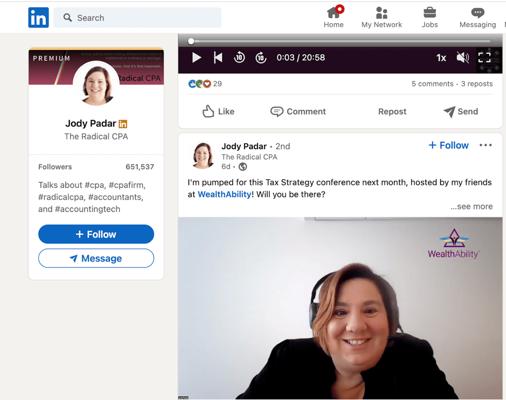Click the video progress bar scrubber

pos(191,41)
